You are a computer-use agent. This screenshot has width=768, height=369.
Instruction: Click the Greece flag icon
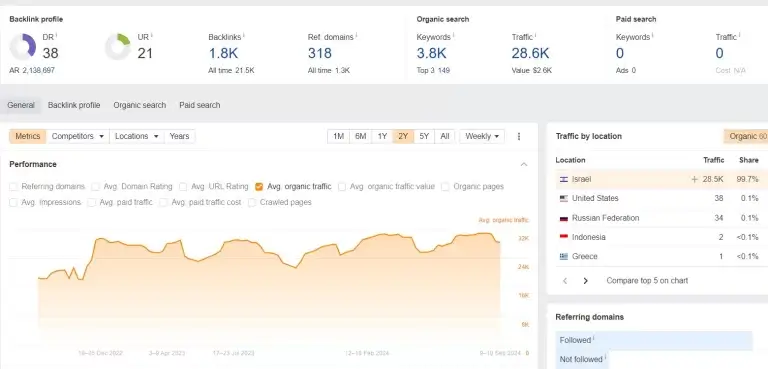(x=563, y=256)
